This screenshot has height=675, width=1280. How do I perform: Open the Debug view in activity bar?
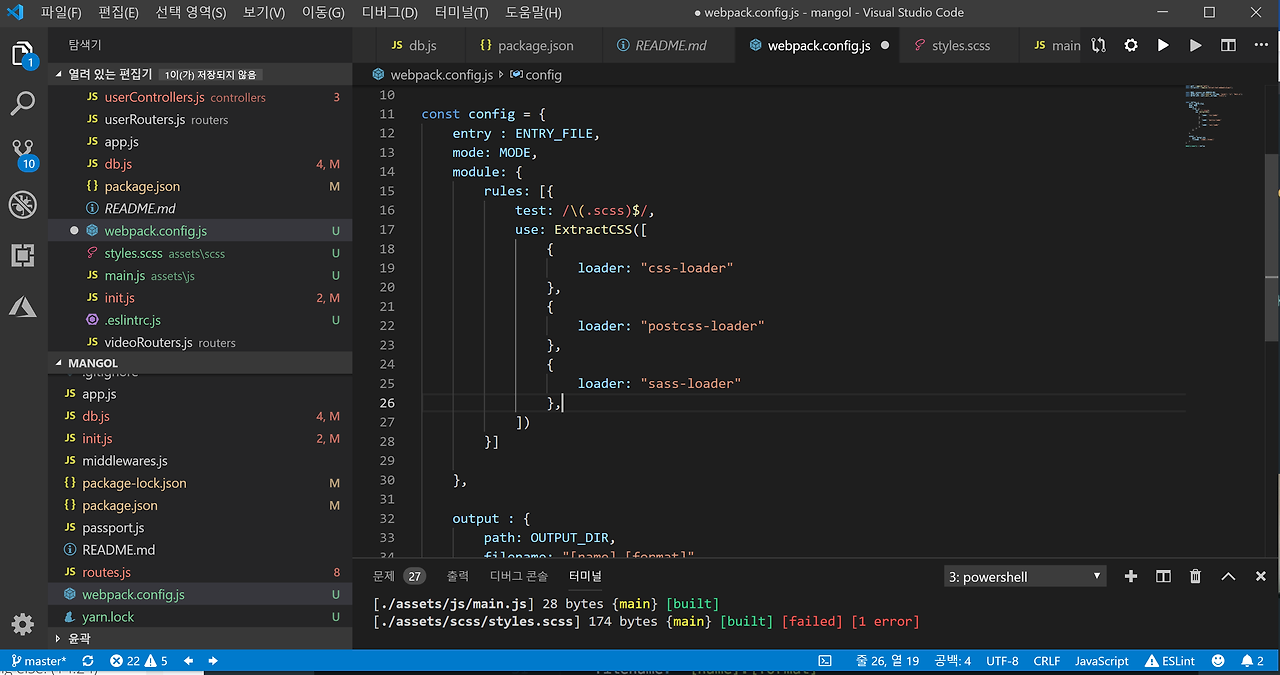pos(23,204)
